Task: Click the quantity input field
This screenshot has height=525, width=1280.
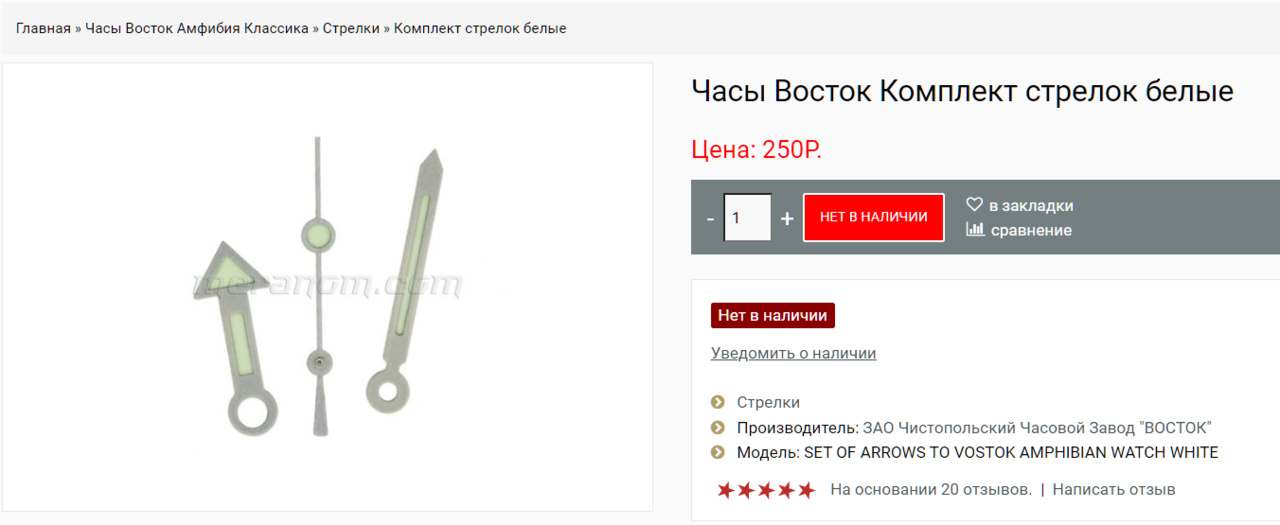Action: point(748,217)
